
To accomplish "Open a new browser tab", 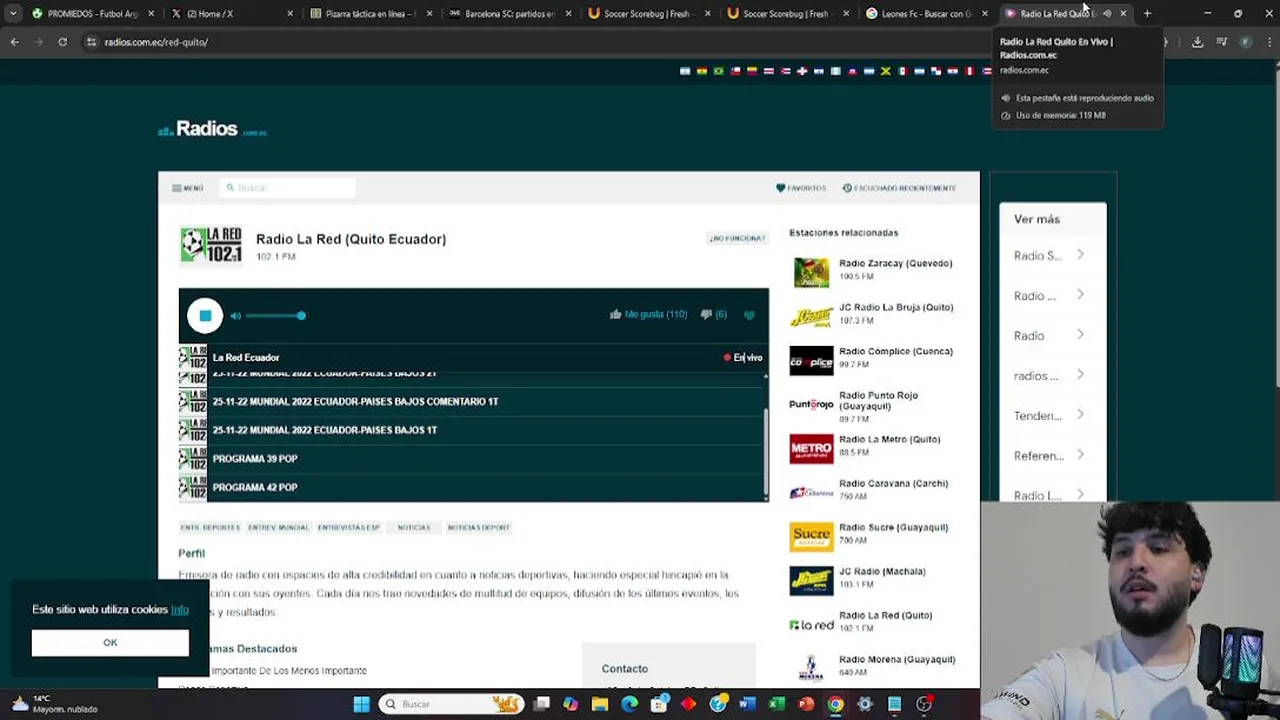I will click(x=1147, y=14).
